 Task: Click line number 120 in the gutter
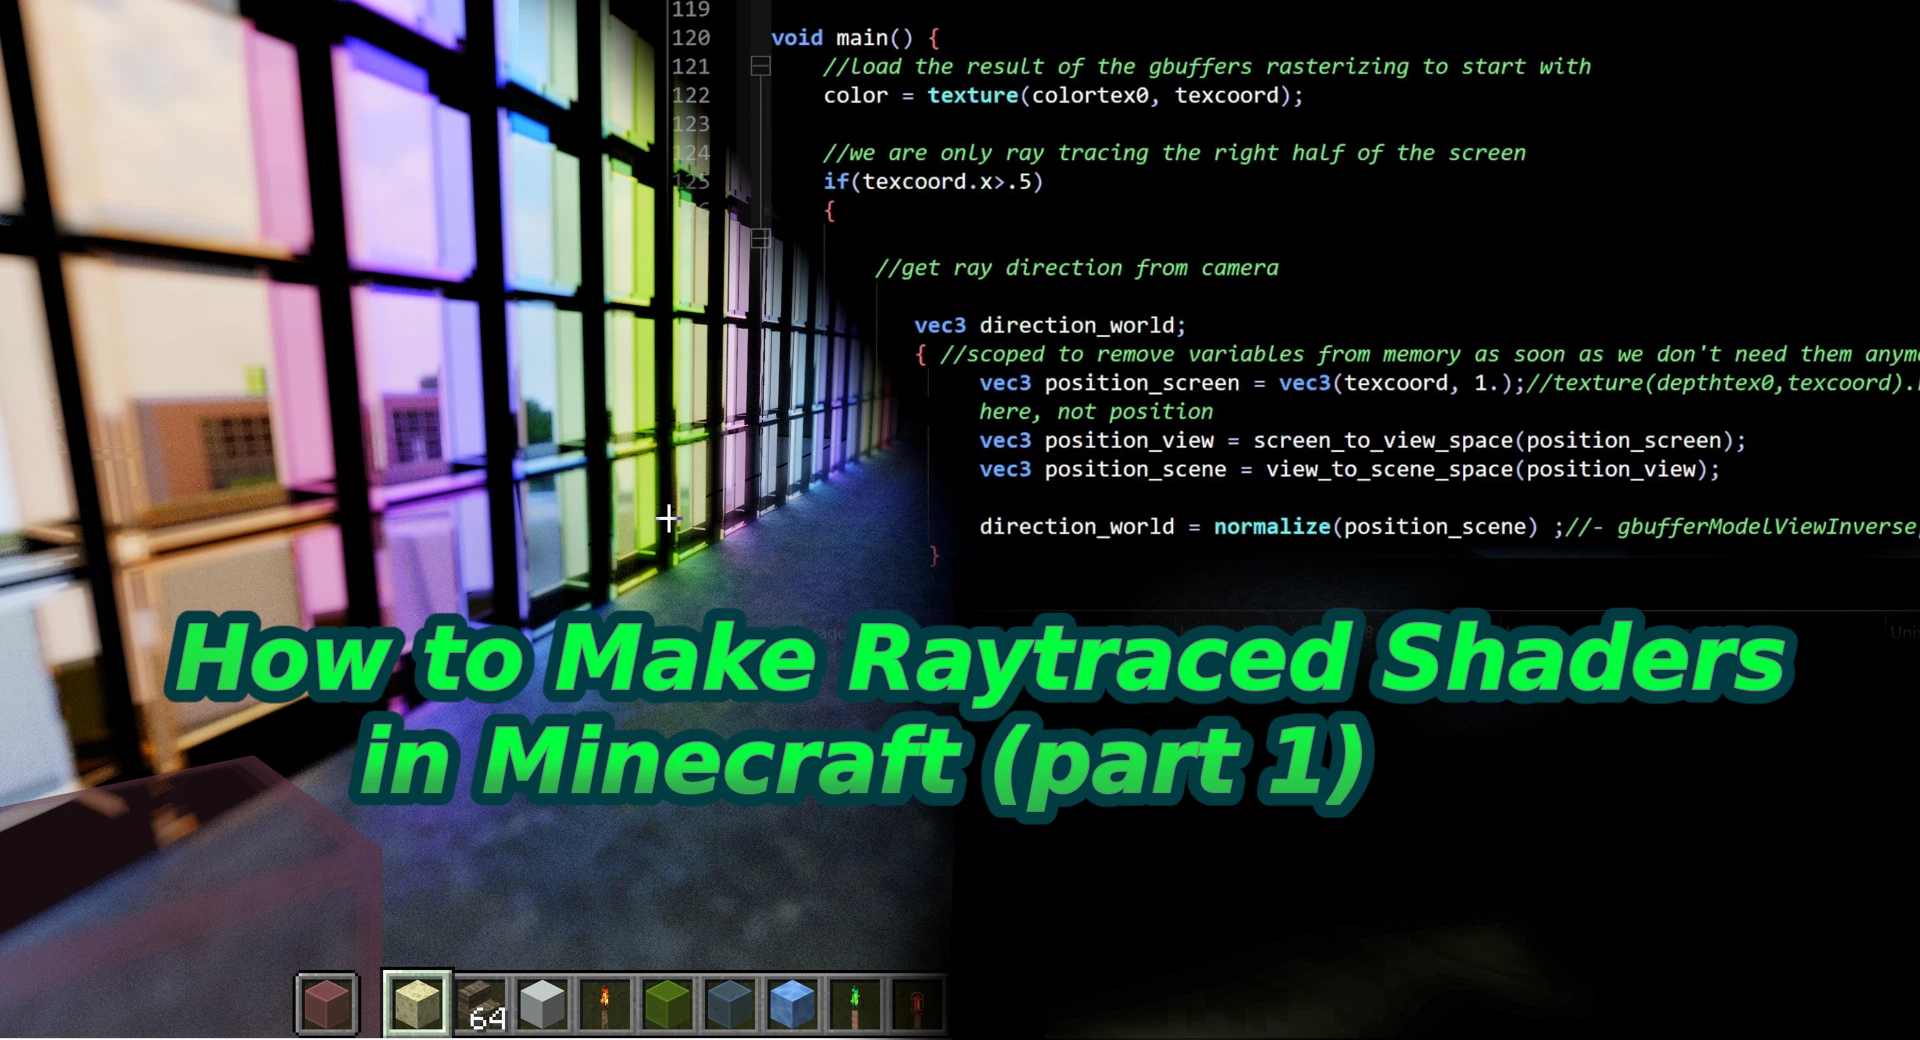tap(690, 38)
